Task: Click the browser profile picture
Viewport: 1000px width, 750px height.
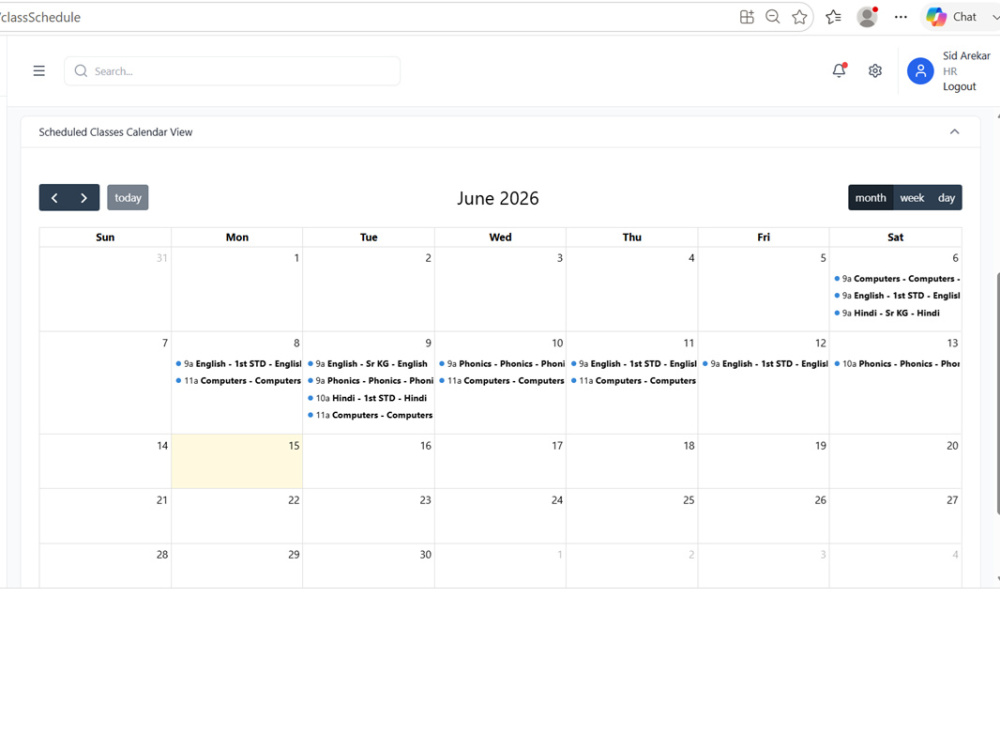Action: 867,17
